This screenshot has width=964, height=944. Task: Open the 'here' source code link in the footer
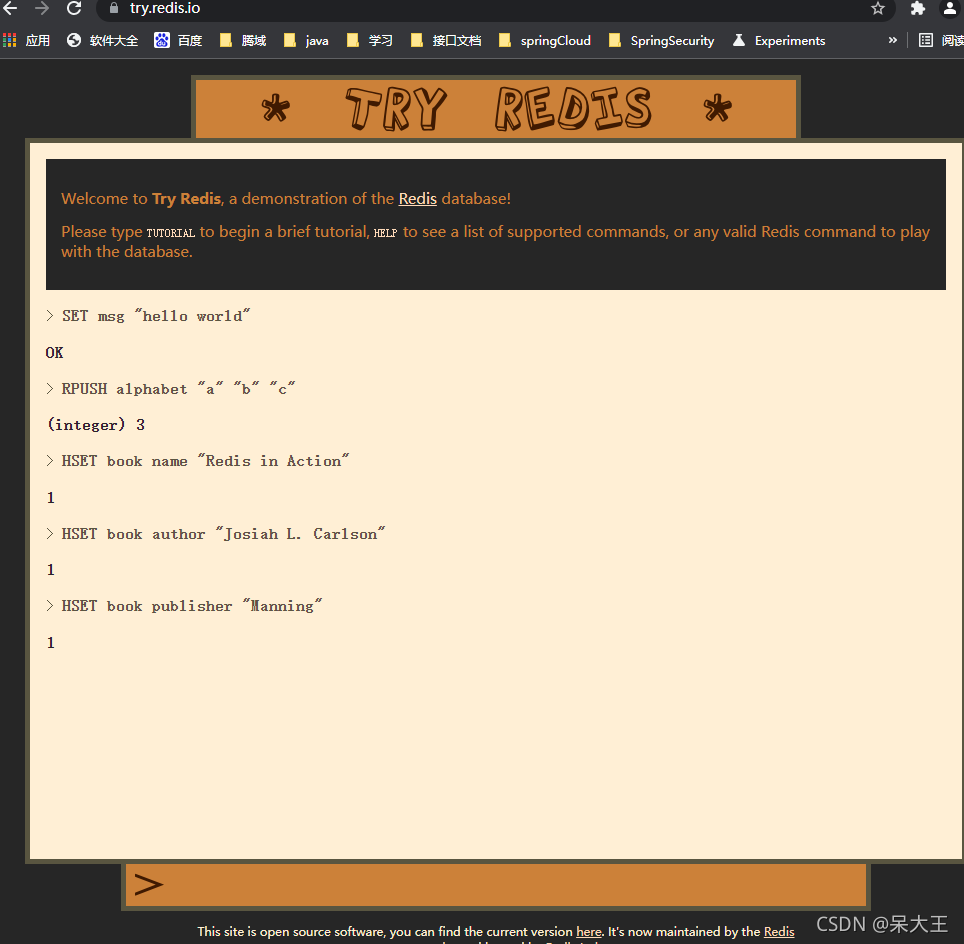(x=588, y=932)
